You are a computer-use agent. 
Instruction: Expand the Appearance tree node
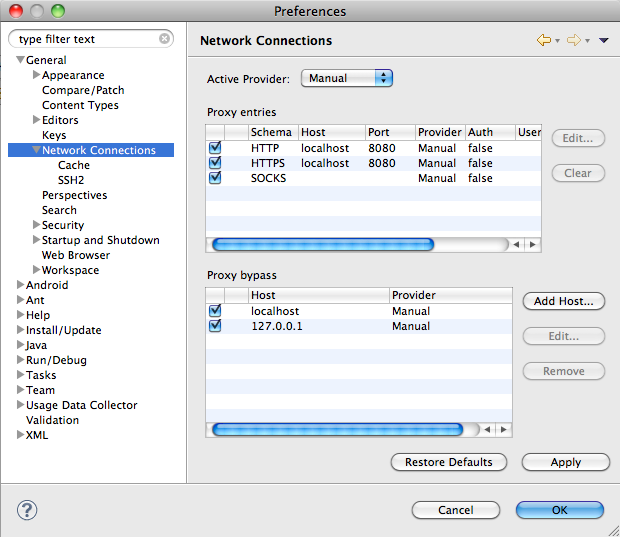click(x=36, y=74)
